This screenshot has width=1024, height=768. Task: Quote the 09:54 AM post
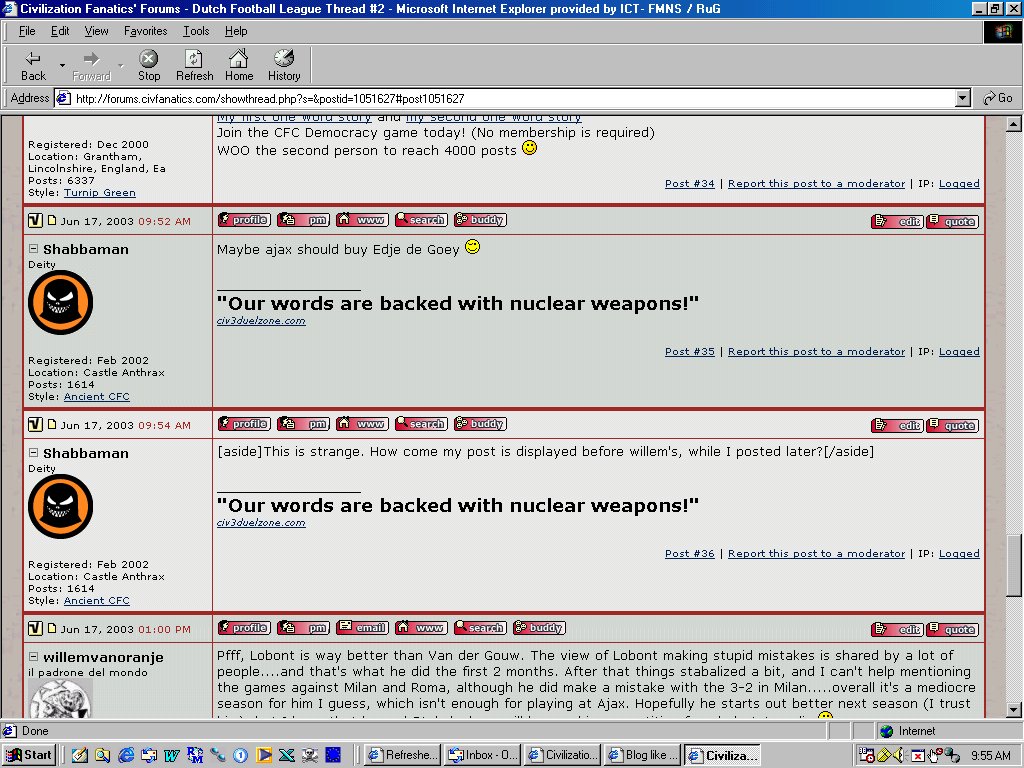(953, 425)
